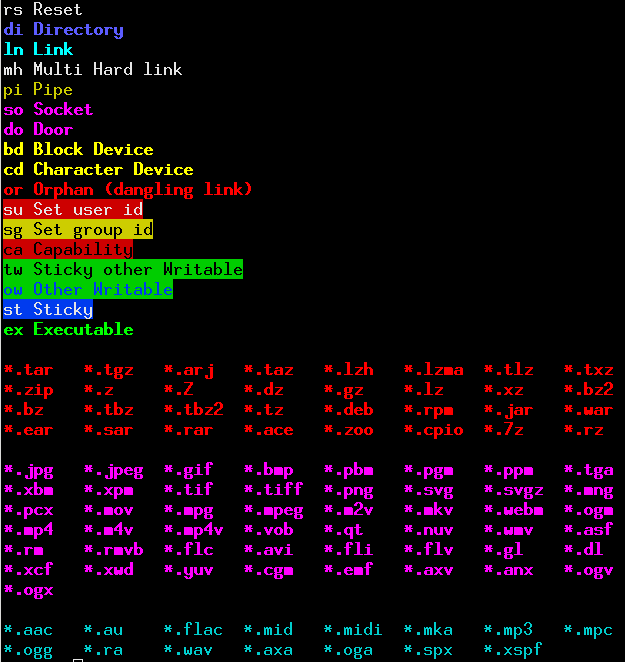Select the '*.mp3' extension
The height and width of the screenshot is (662, 625).
click(508, 630)
